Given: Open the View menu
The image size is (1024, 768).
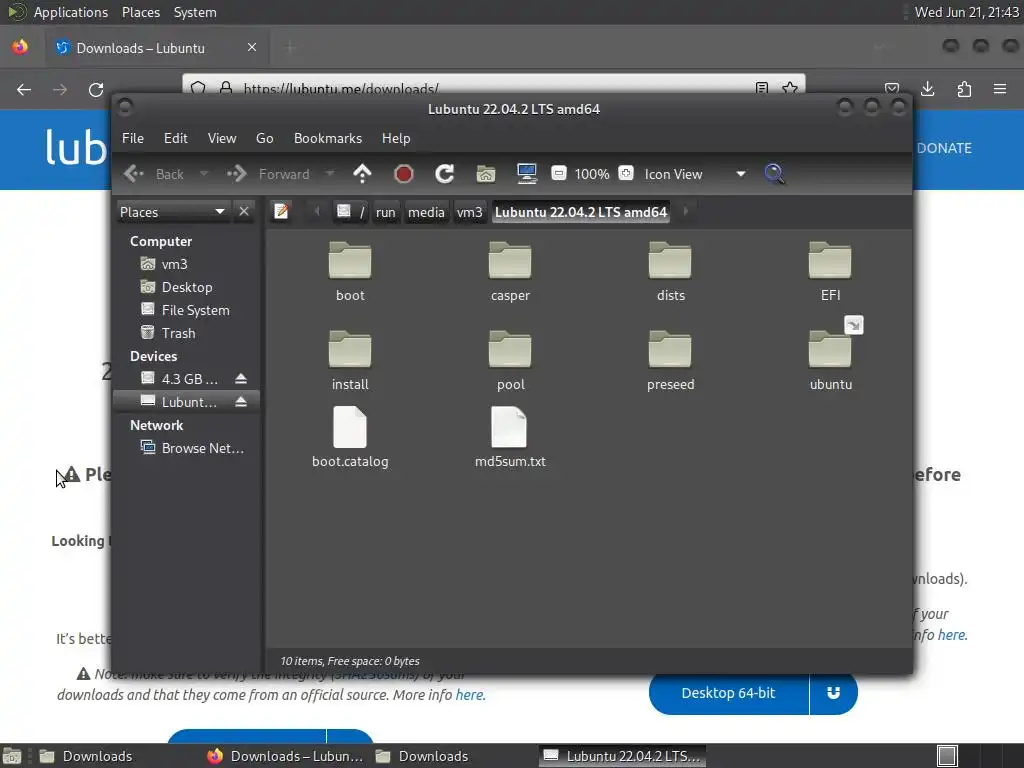Looking at the screenshot, I should (222, 138).
